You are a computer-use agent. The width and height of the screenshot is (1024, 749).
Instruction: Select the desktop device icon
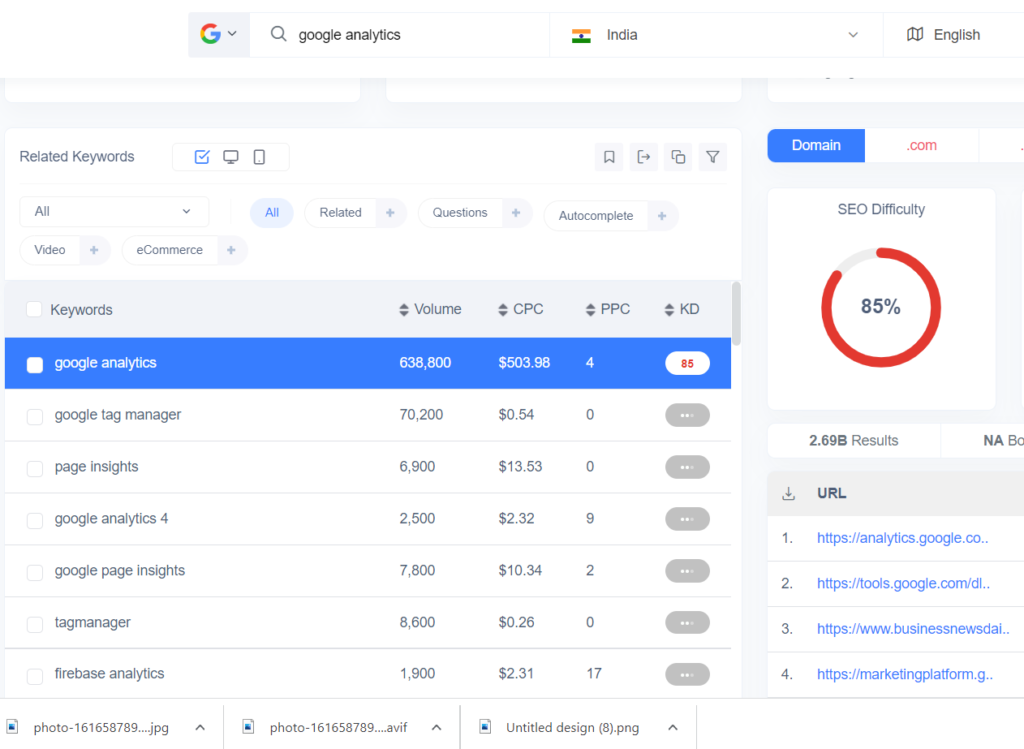click(231, 157)
